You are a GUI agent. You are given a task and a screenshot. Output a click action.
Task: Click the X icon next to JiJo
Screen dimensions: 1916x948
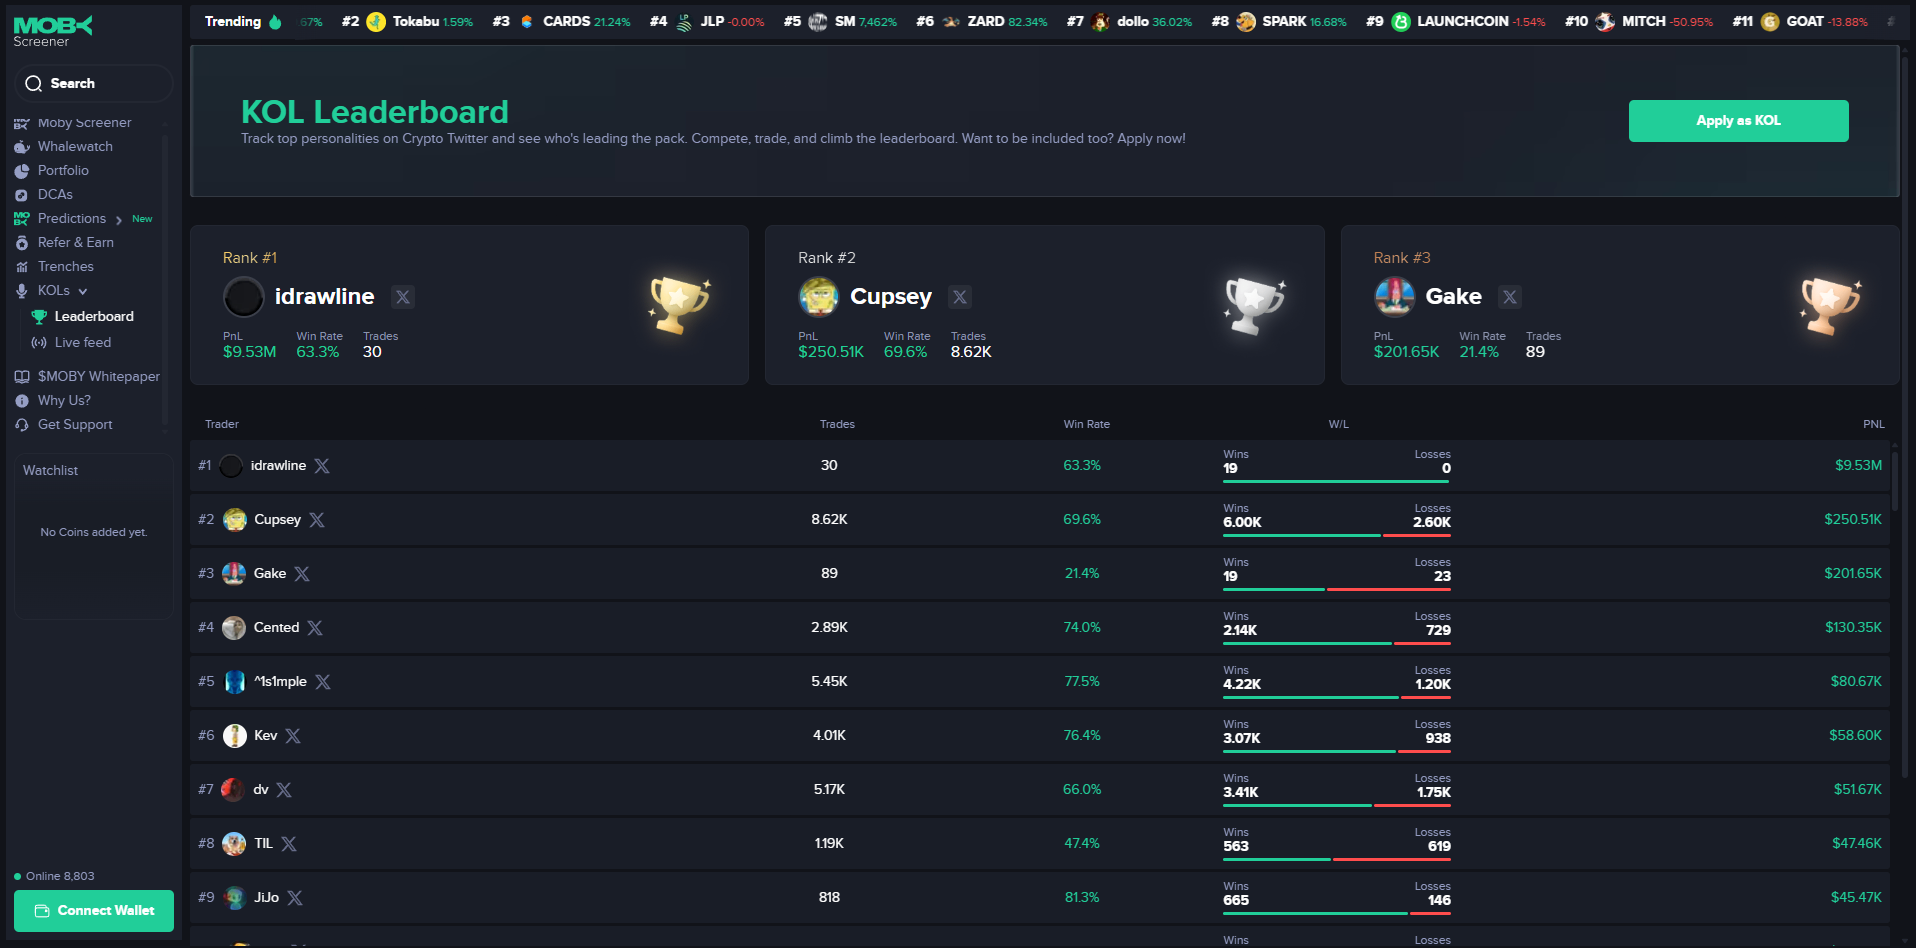295,898
